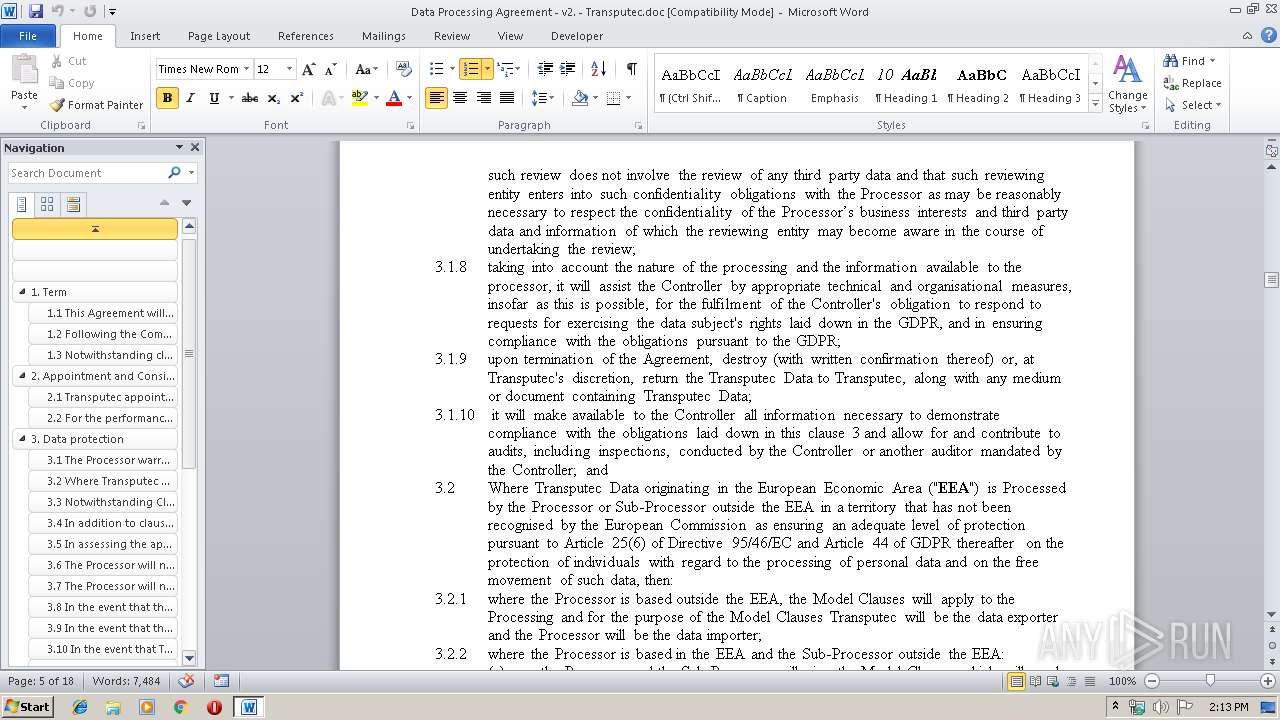1280x720 pixels.
Task: Jump to next heading in Navigation
Action: tap(186, 204)
